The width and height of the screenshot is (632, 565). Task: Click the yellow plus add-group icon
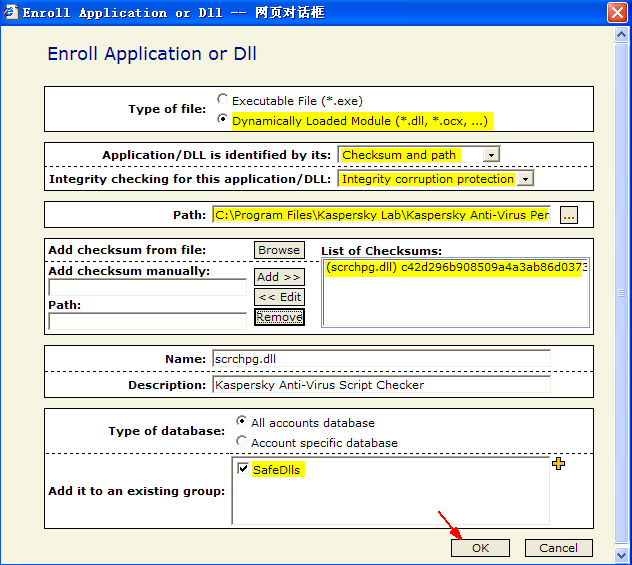pyautogui.click(x=558, y=464)
